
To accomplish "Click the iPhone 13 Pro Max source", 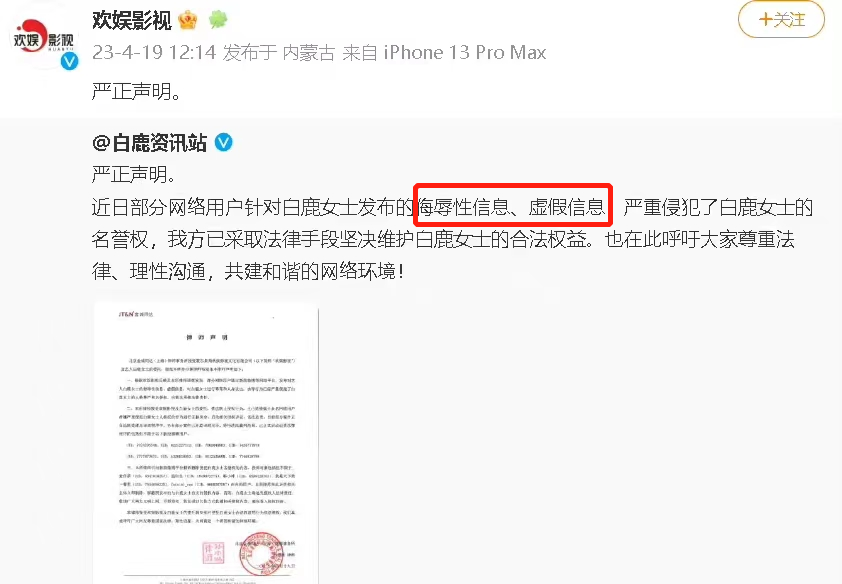I will tap(464, 53).
